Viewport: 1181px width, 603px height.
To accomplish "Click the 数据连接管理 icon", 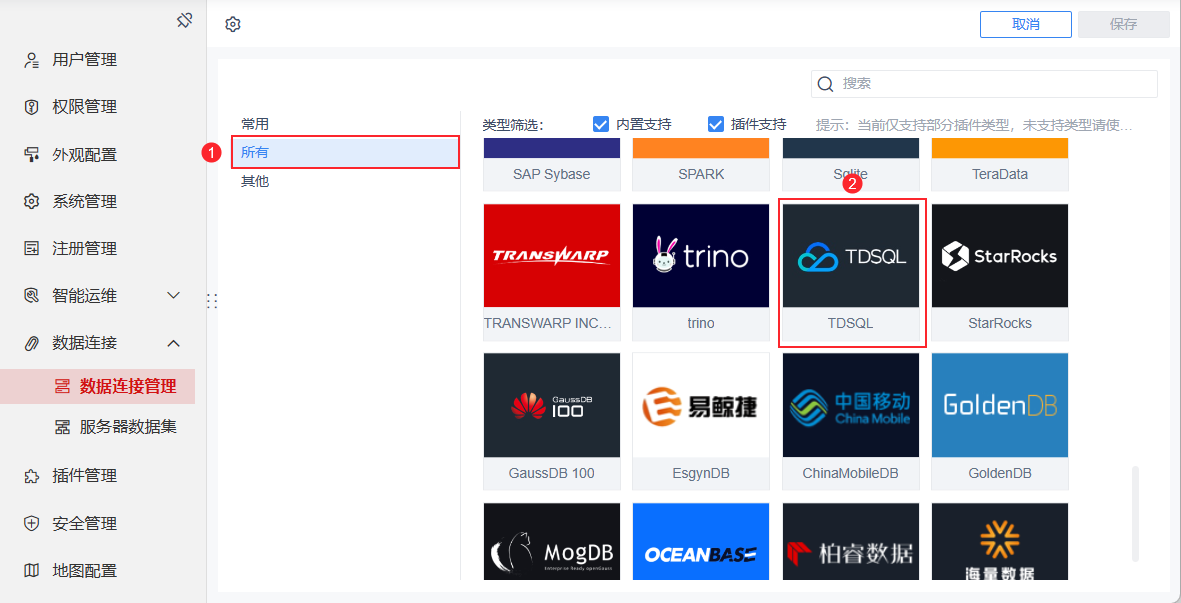I will [x=63, y=387].
